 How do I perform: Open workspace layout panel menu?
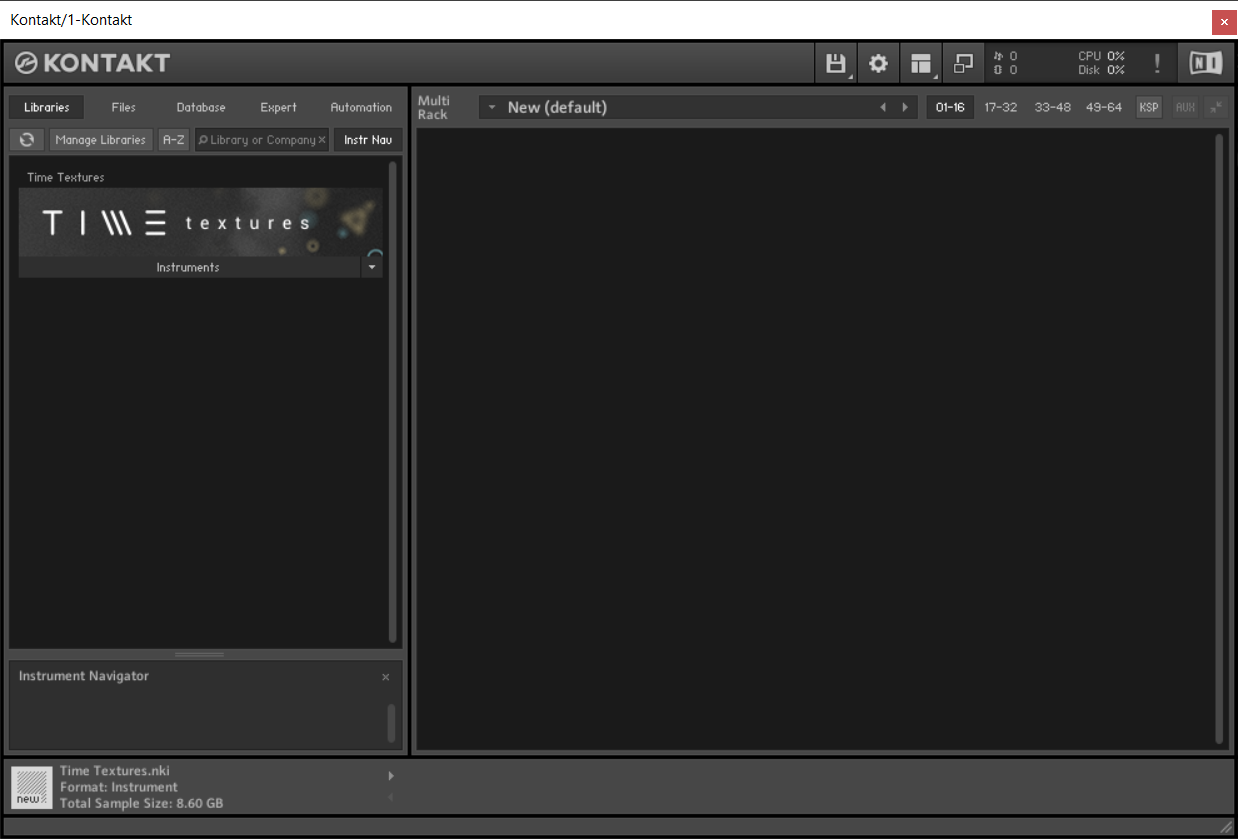tap(921, 64)
